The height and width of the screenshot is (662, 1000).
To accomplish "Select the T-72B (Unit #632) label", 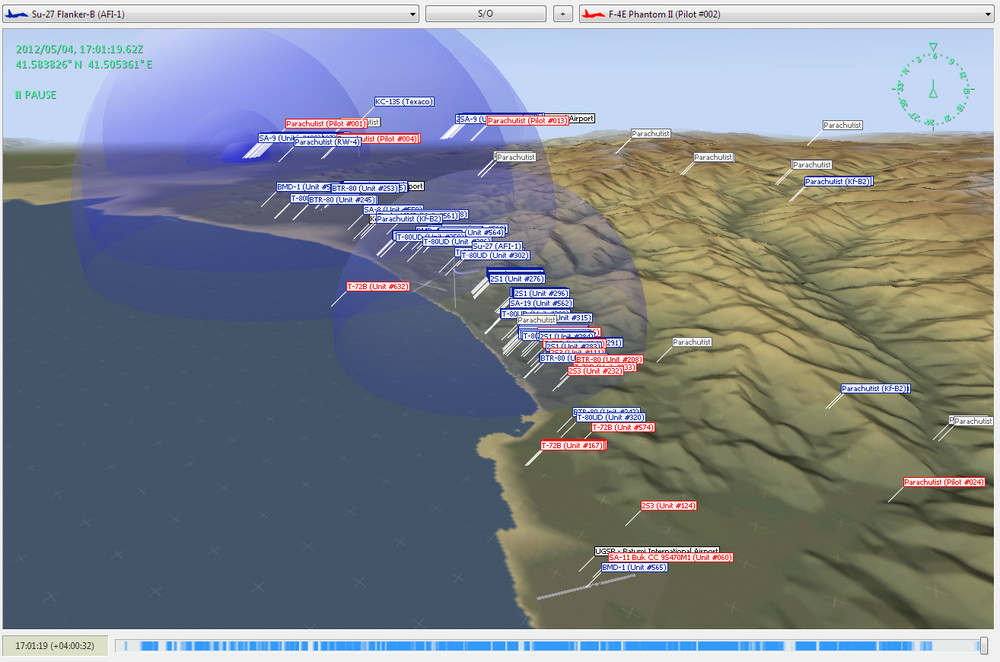I will (x=378, y=286).
